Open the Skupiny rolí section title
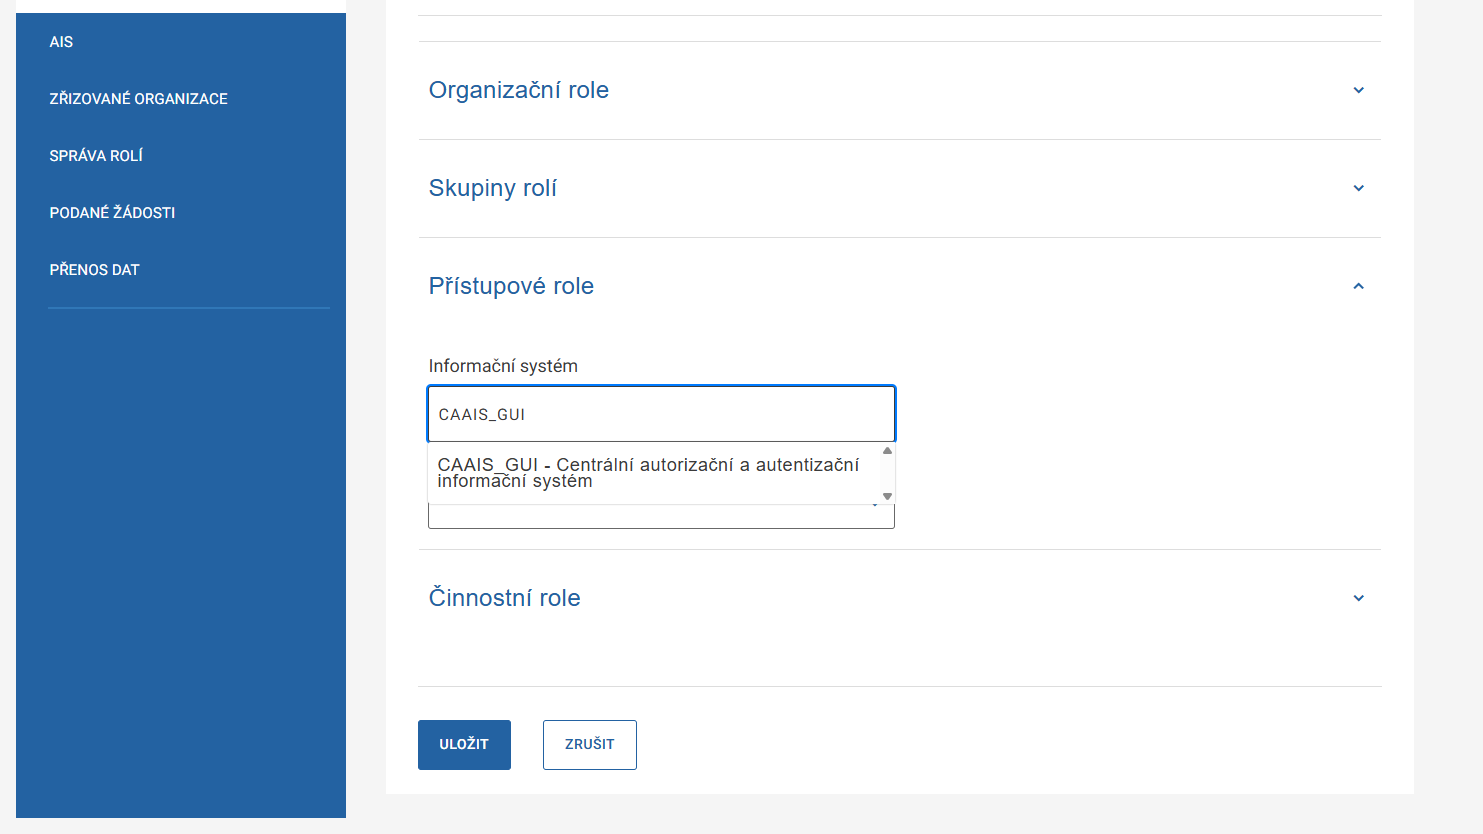Image resolution: width=1483 pixels, height=834 pixels. click(492, 188)
